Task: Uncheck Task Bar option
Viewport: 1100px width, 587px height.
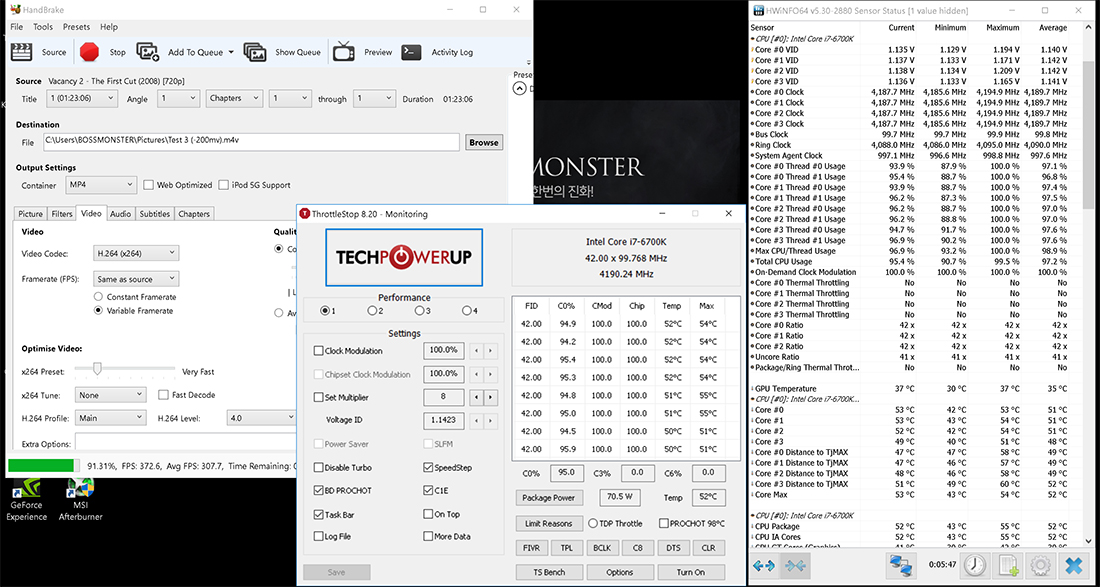Action: (x=319, y=515)
